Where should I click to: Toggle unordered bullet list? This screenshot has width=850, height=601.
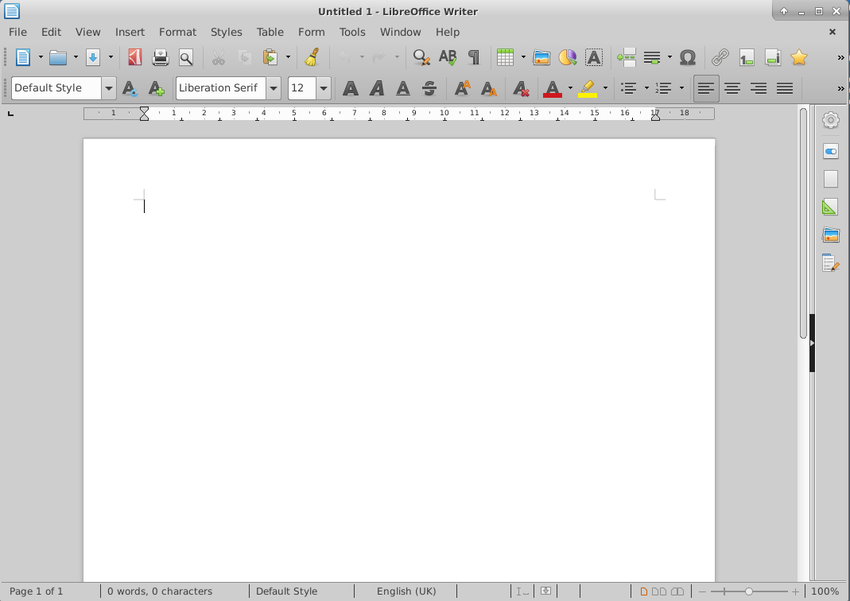628,88
